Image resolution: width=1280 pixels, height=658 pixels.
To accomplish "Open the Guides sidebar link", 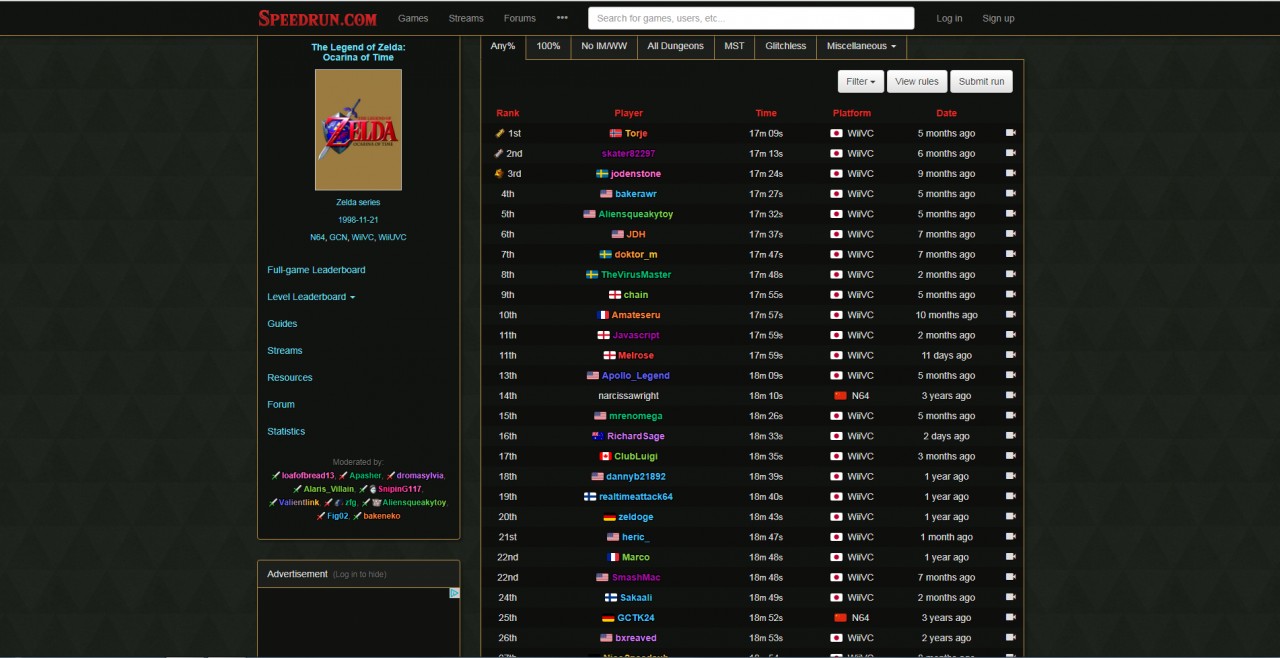I will [x=282, y=324].
